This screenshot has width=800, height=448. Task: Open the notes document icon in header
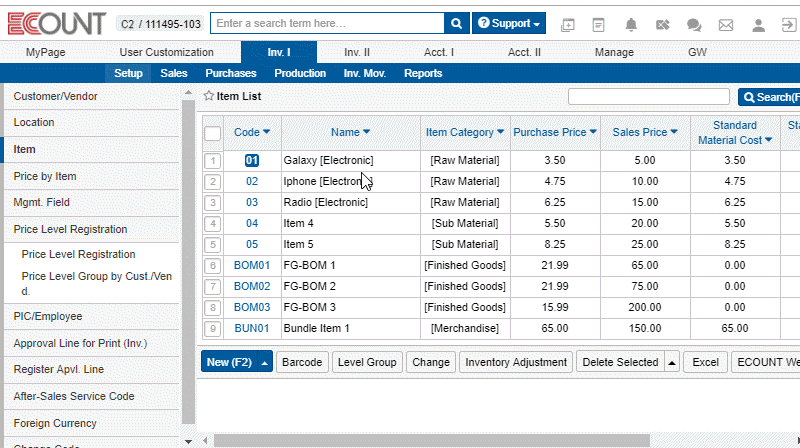point(598,24)
